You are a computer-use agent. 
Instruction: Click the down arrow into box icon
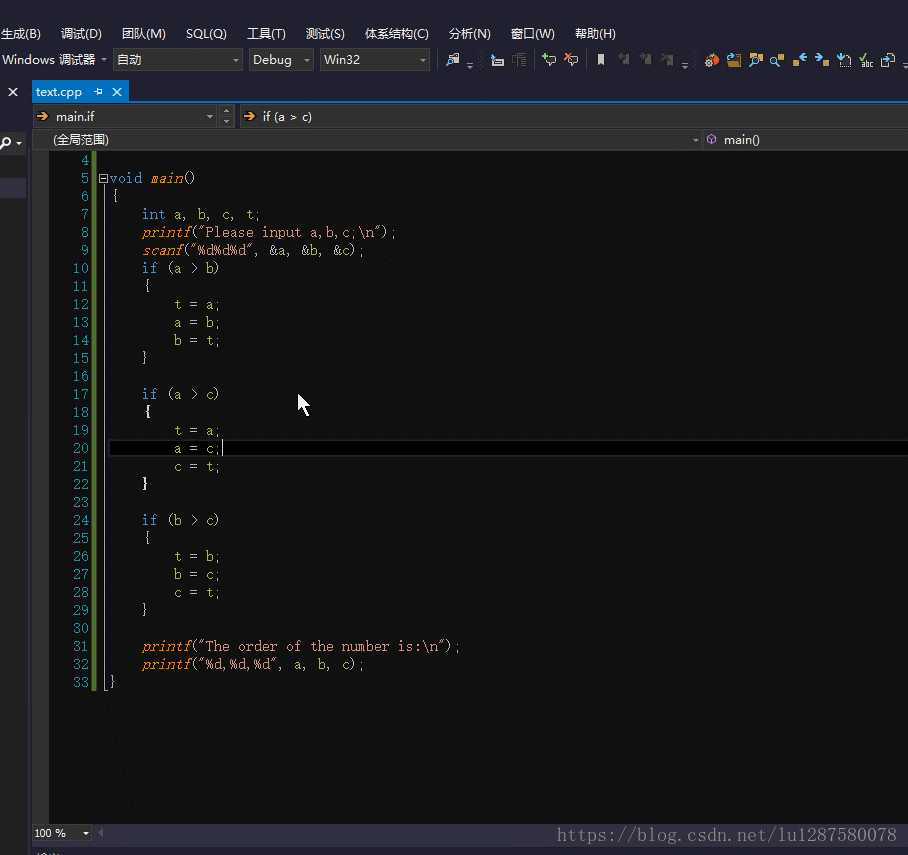[844, 60]
